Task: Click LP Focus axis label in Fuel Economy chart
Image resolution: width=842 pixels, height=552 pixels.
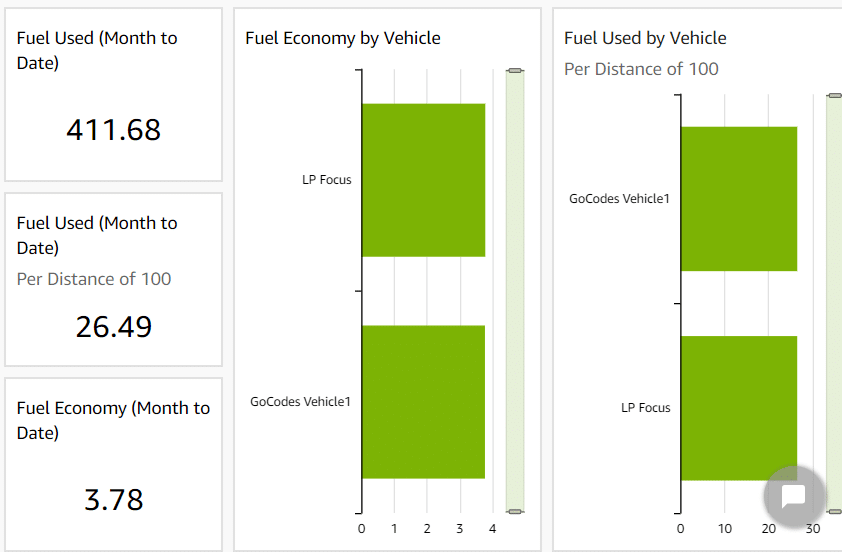Action: click(327, 180)
